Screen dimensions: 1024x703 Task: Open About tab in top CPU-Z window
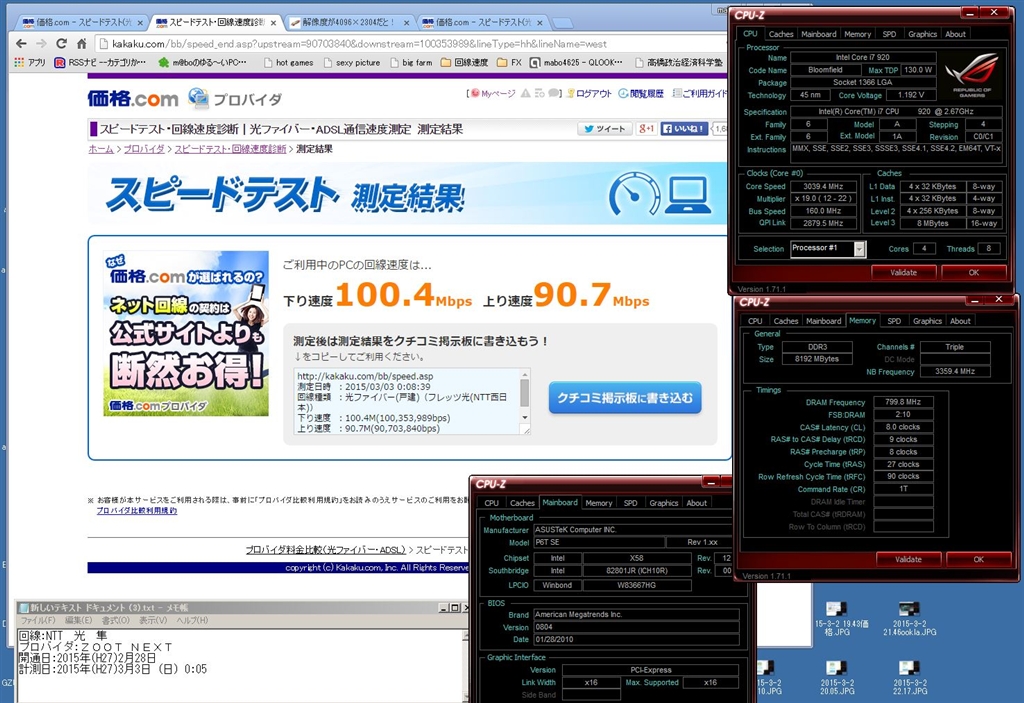coord(955,34)
